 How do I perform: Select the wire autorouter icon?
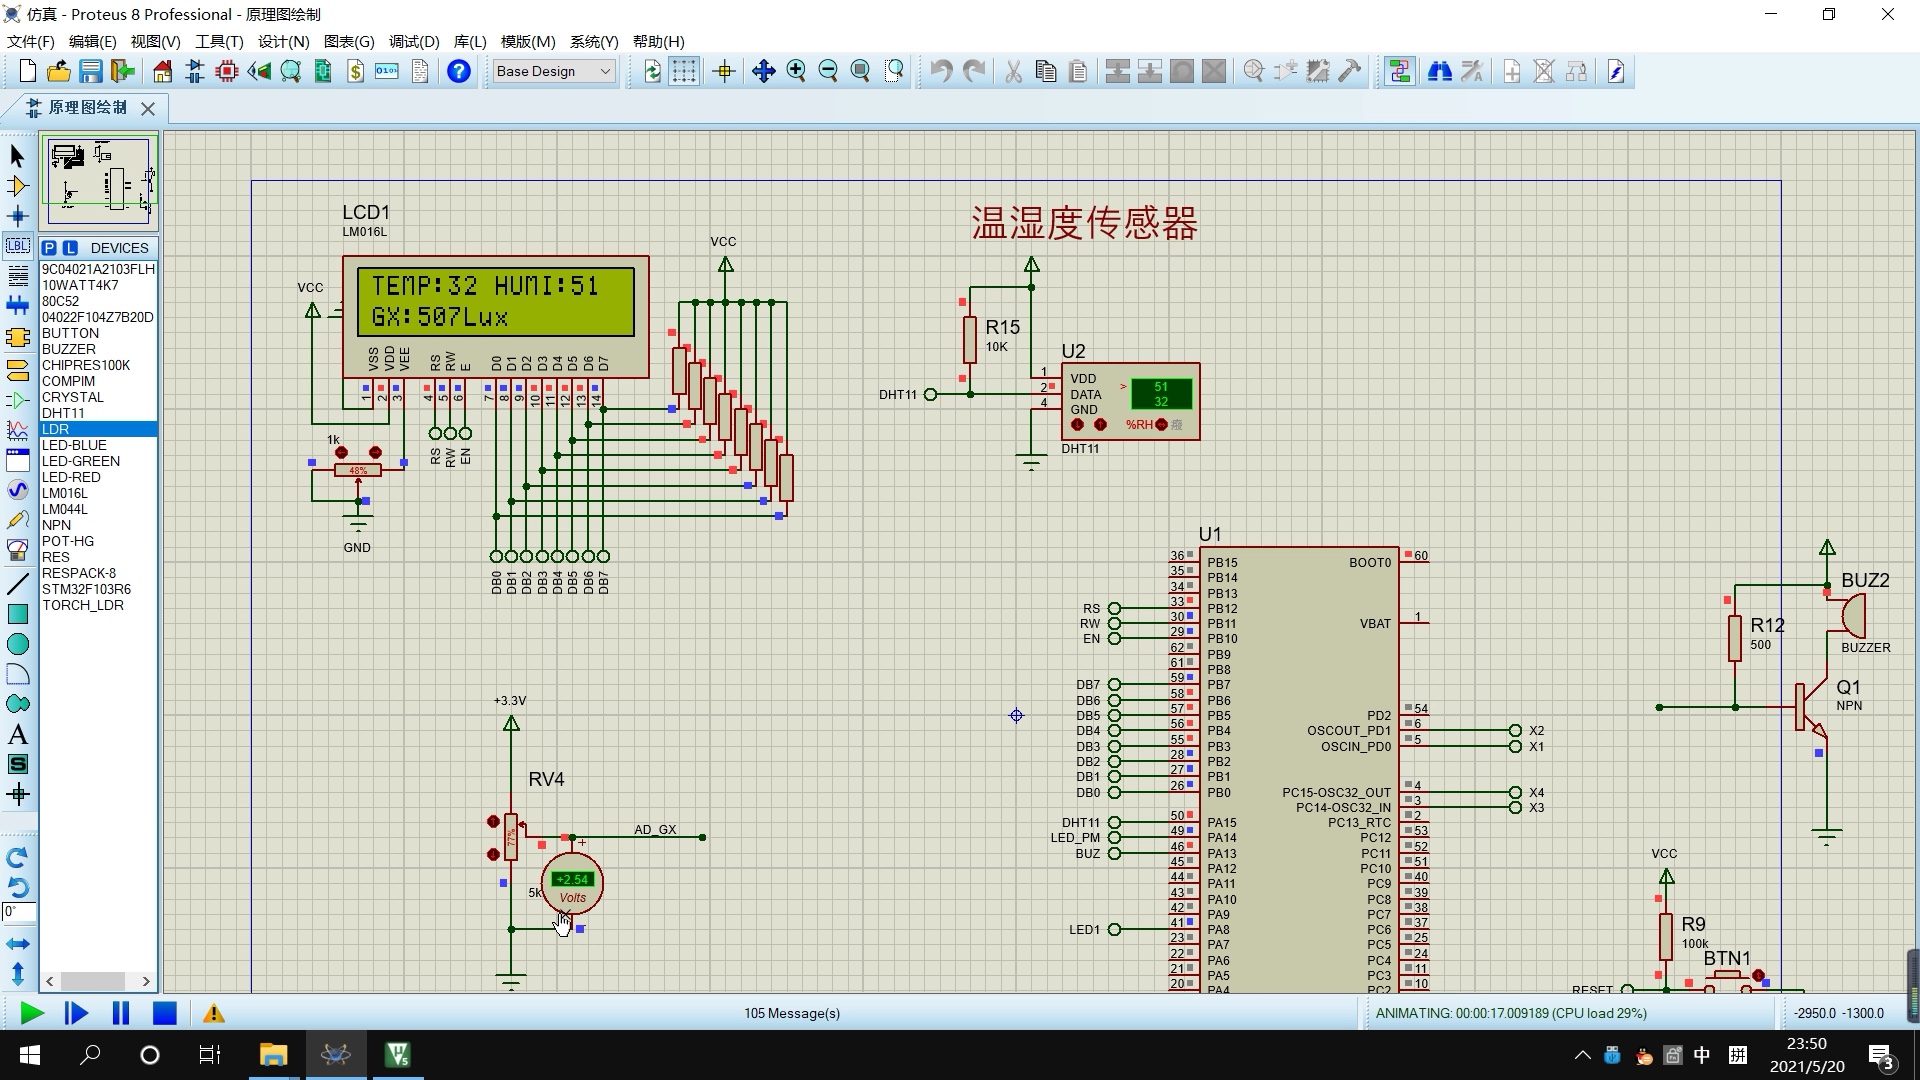tap(1399, 71)
